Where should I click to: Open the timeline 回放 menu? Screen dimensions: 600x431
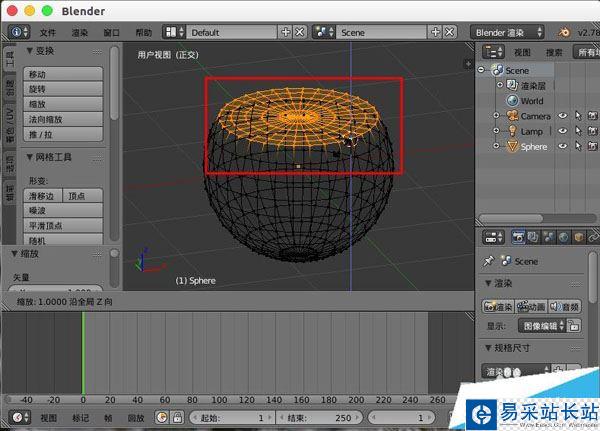point(136,418)
